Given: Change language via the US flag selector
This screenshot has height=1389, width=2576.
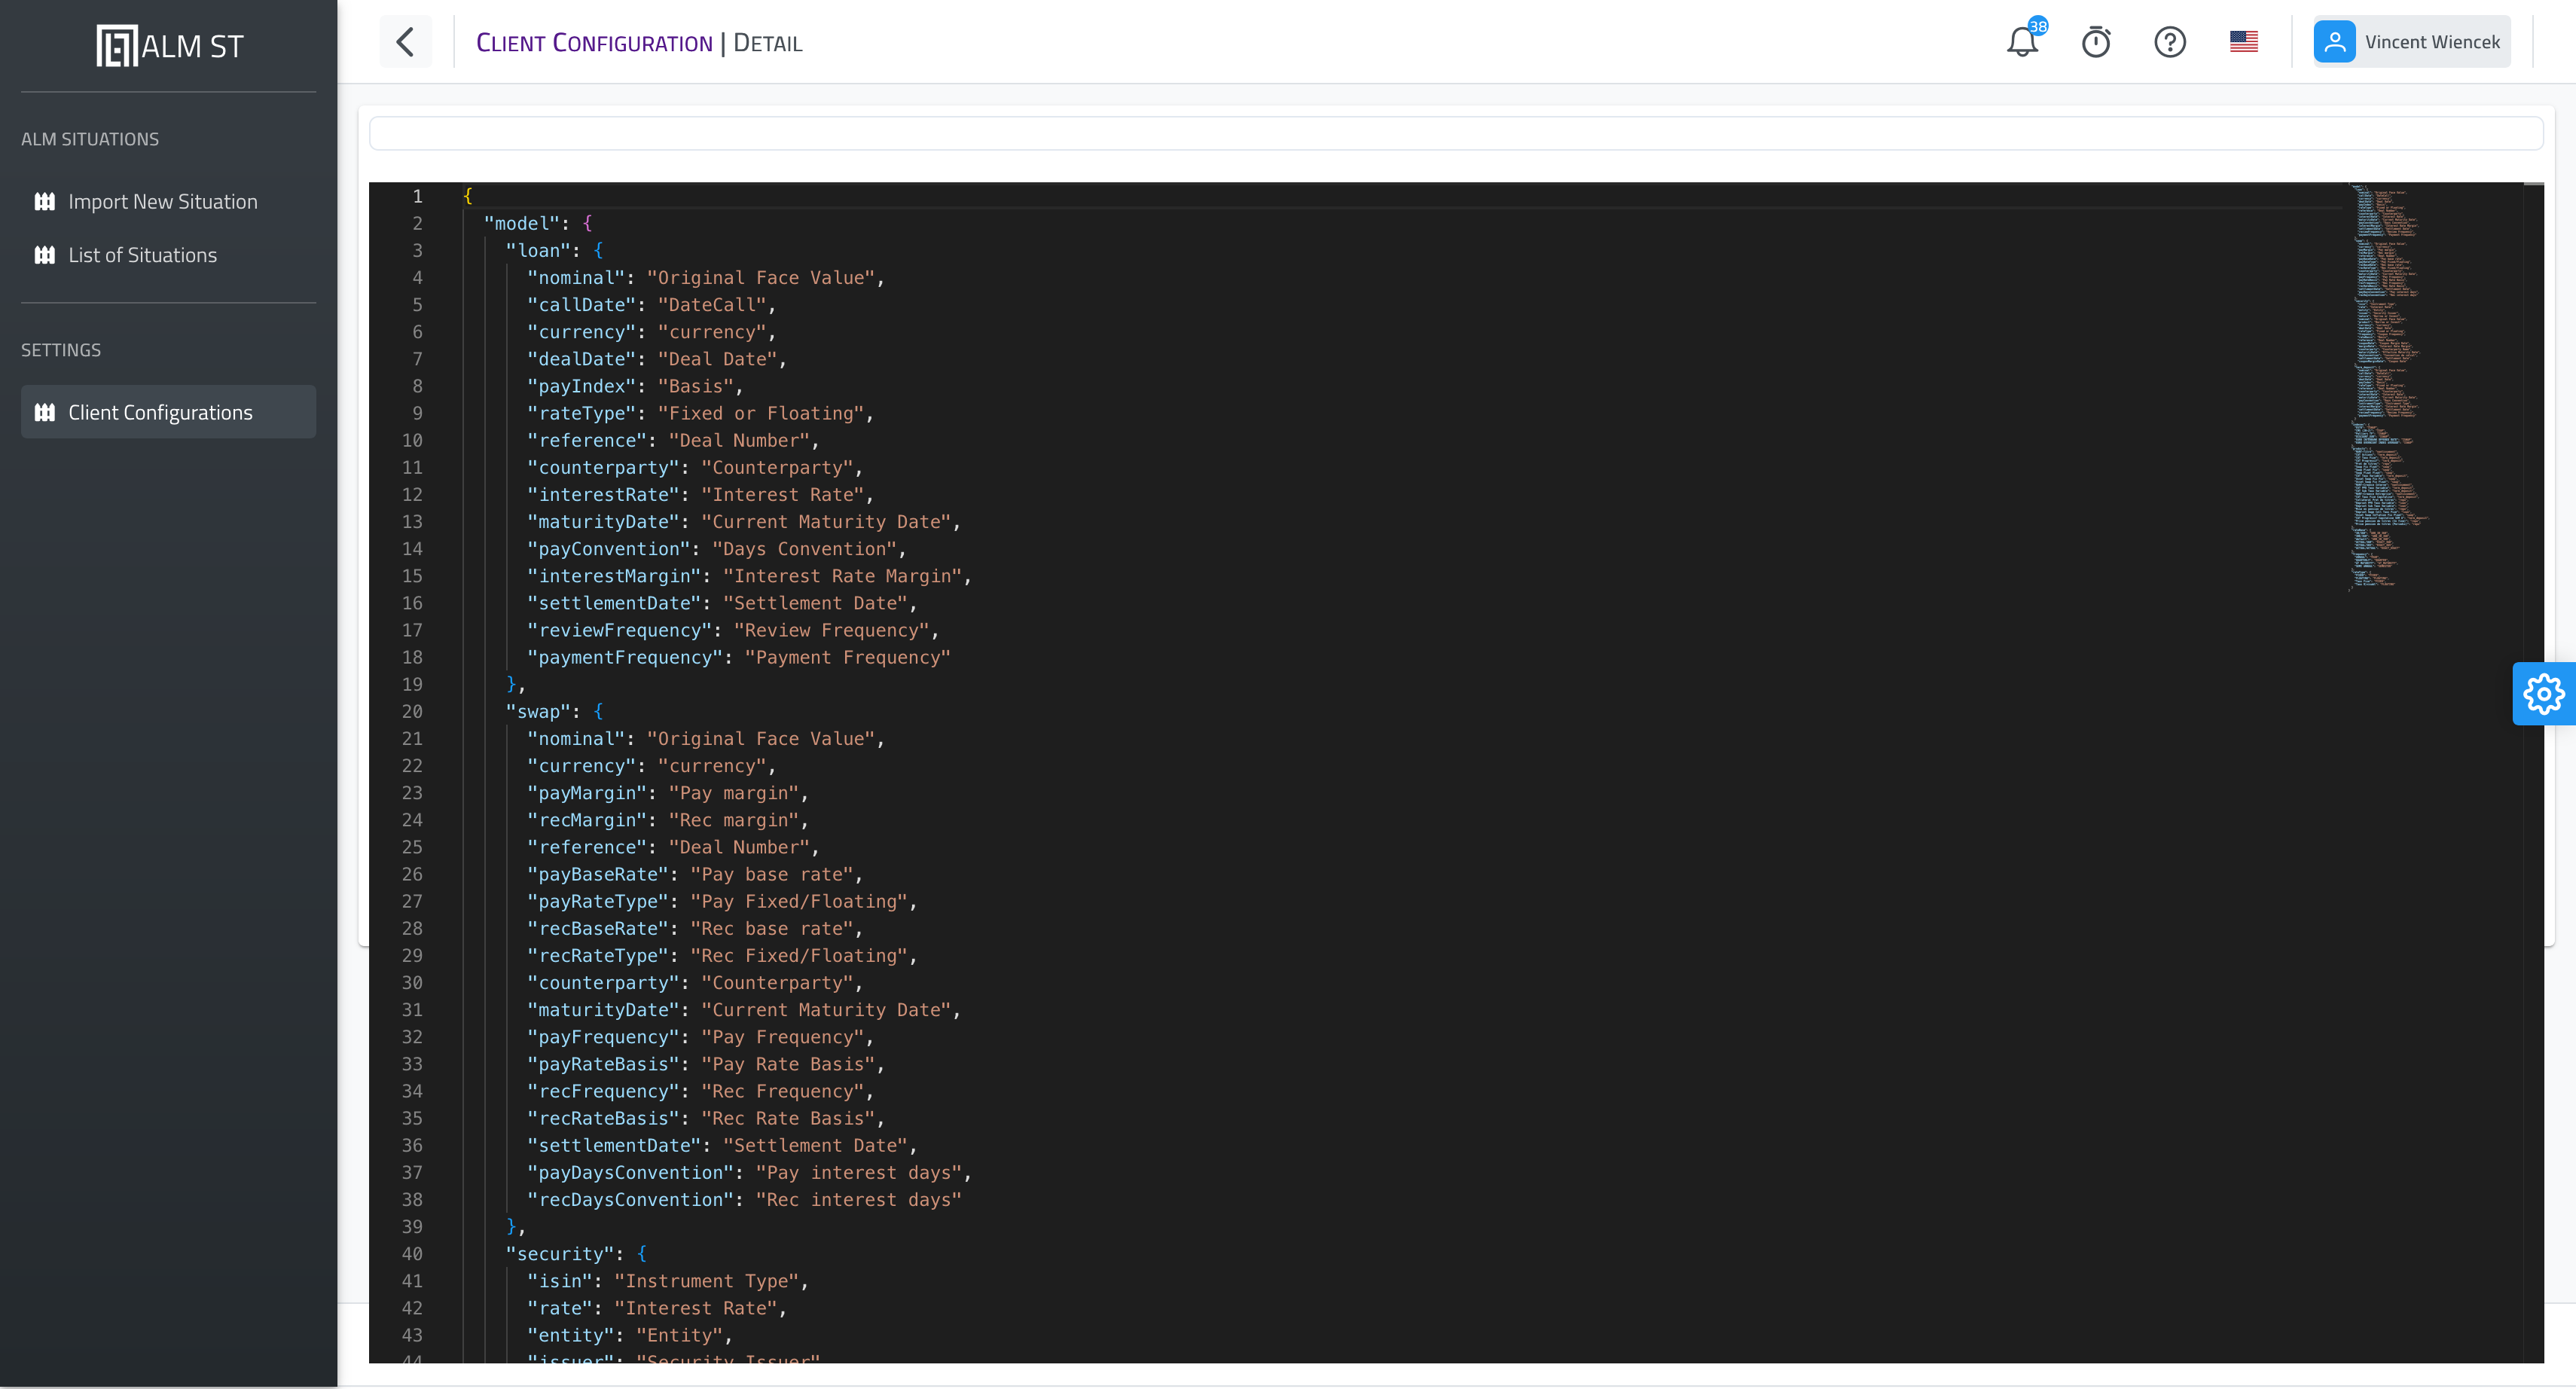Looking at the screenshot, I should coord(2244,42).
